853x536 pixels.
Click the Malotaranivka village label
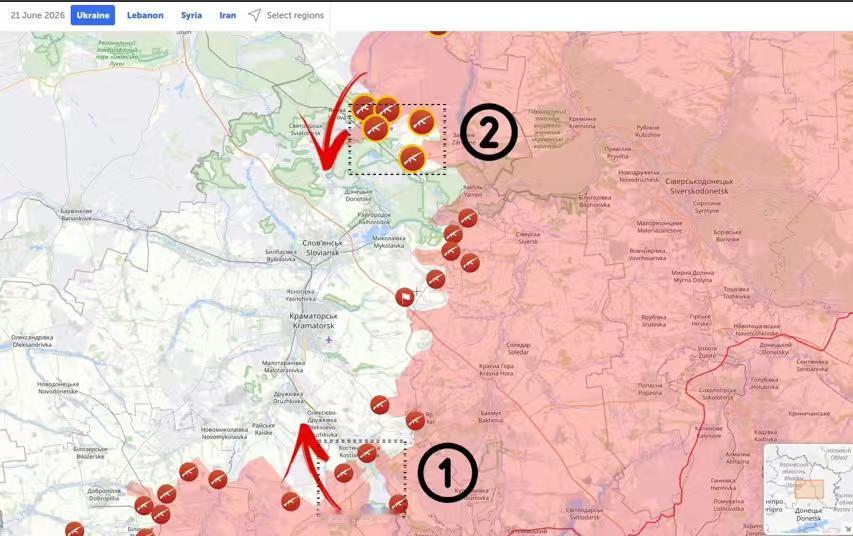[283, 366]
